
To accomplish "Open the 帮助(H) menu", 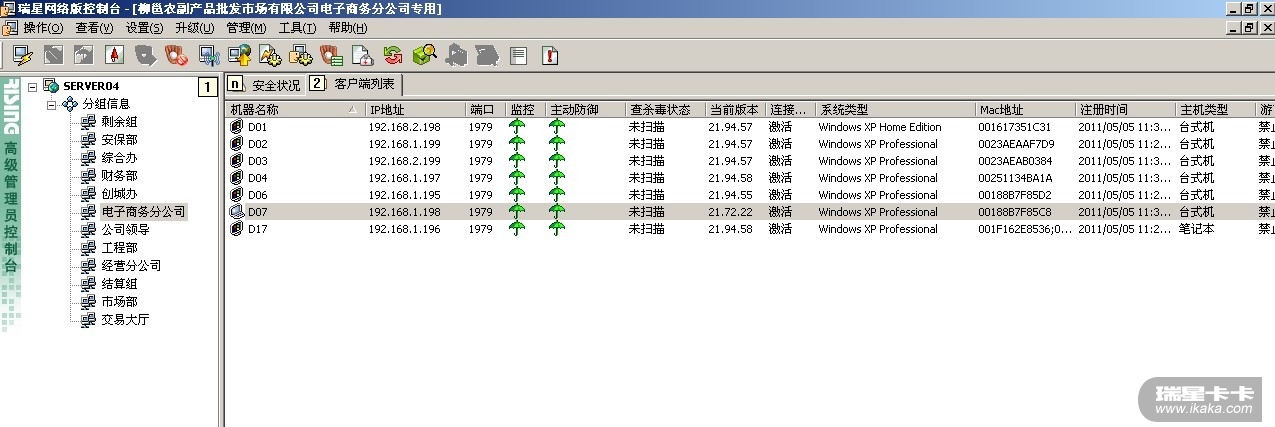I will (x=347, y=28).
